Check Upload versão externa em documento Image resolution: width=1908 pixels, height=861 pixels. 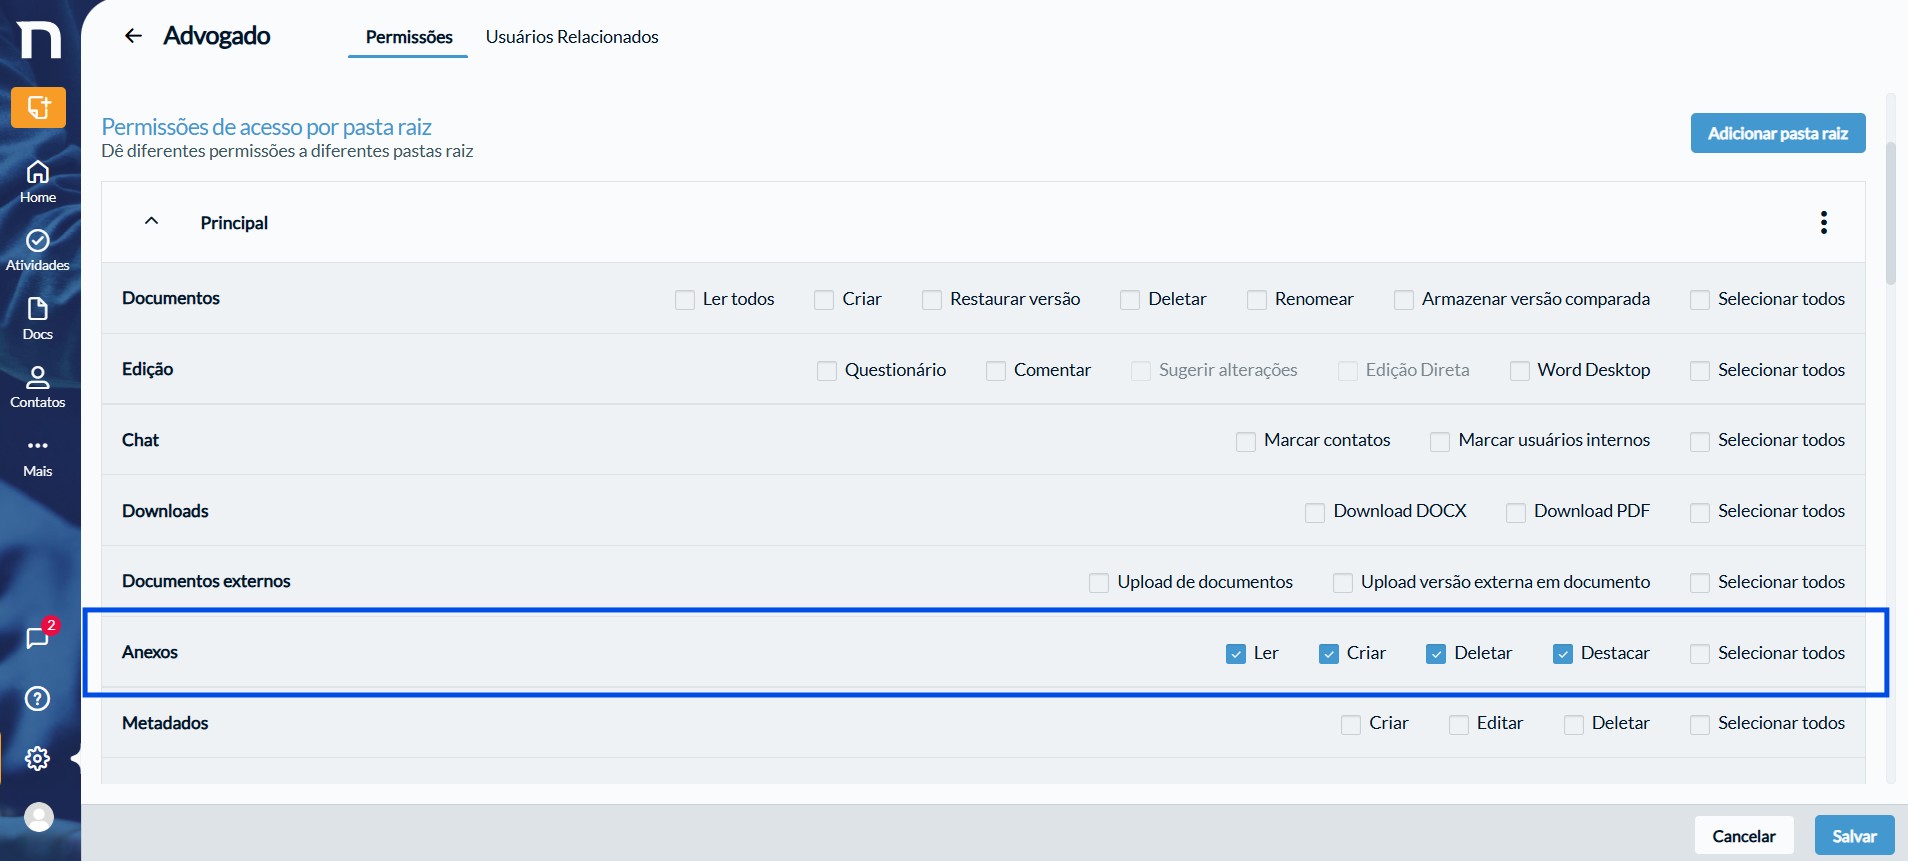coord(1343,583)
